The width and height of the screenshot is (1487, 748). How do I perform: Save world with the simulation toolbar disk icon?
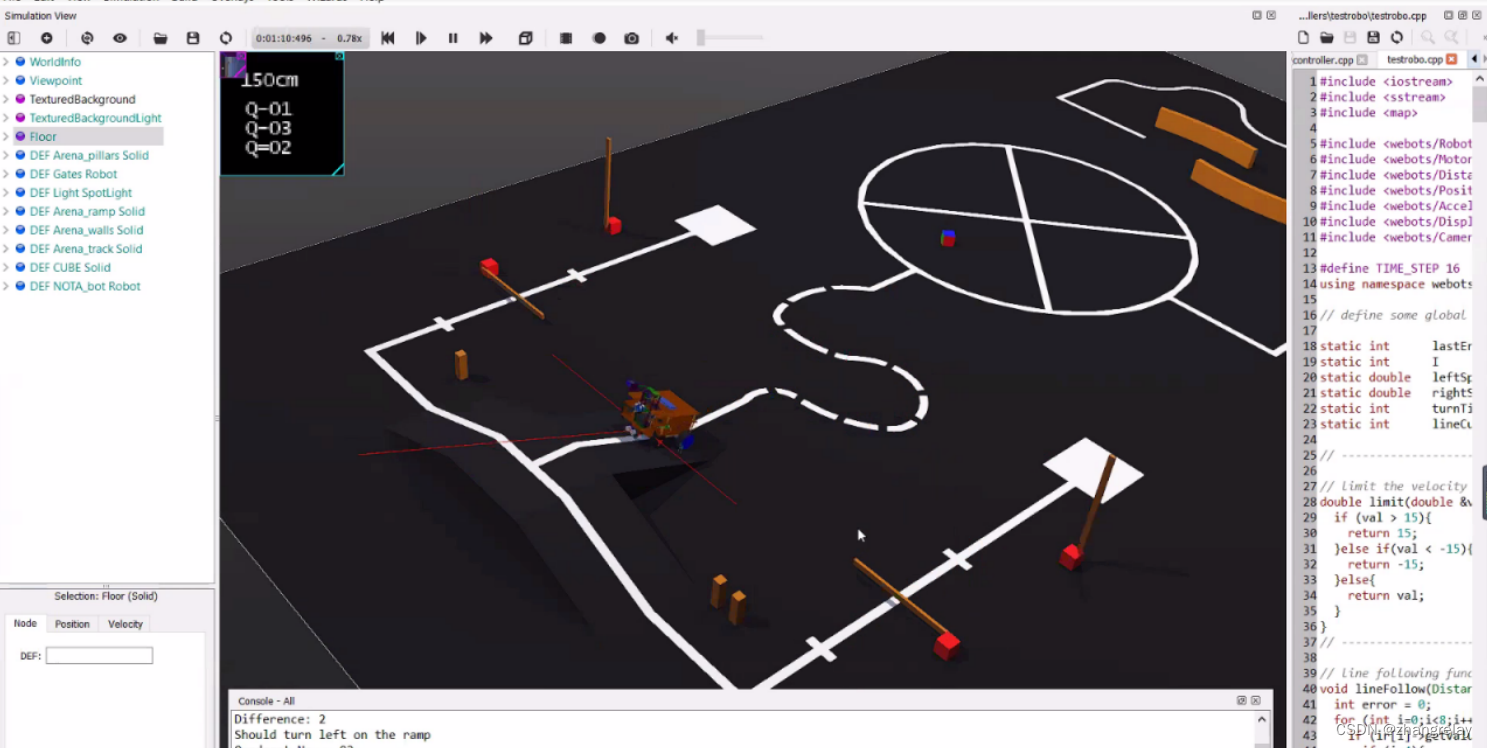click(x=193, y=38)
